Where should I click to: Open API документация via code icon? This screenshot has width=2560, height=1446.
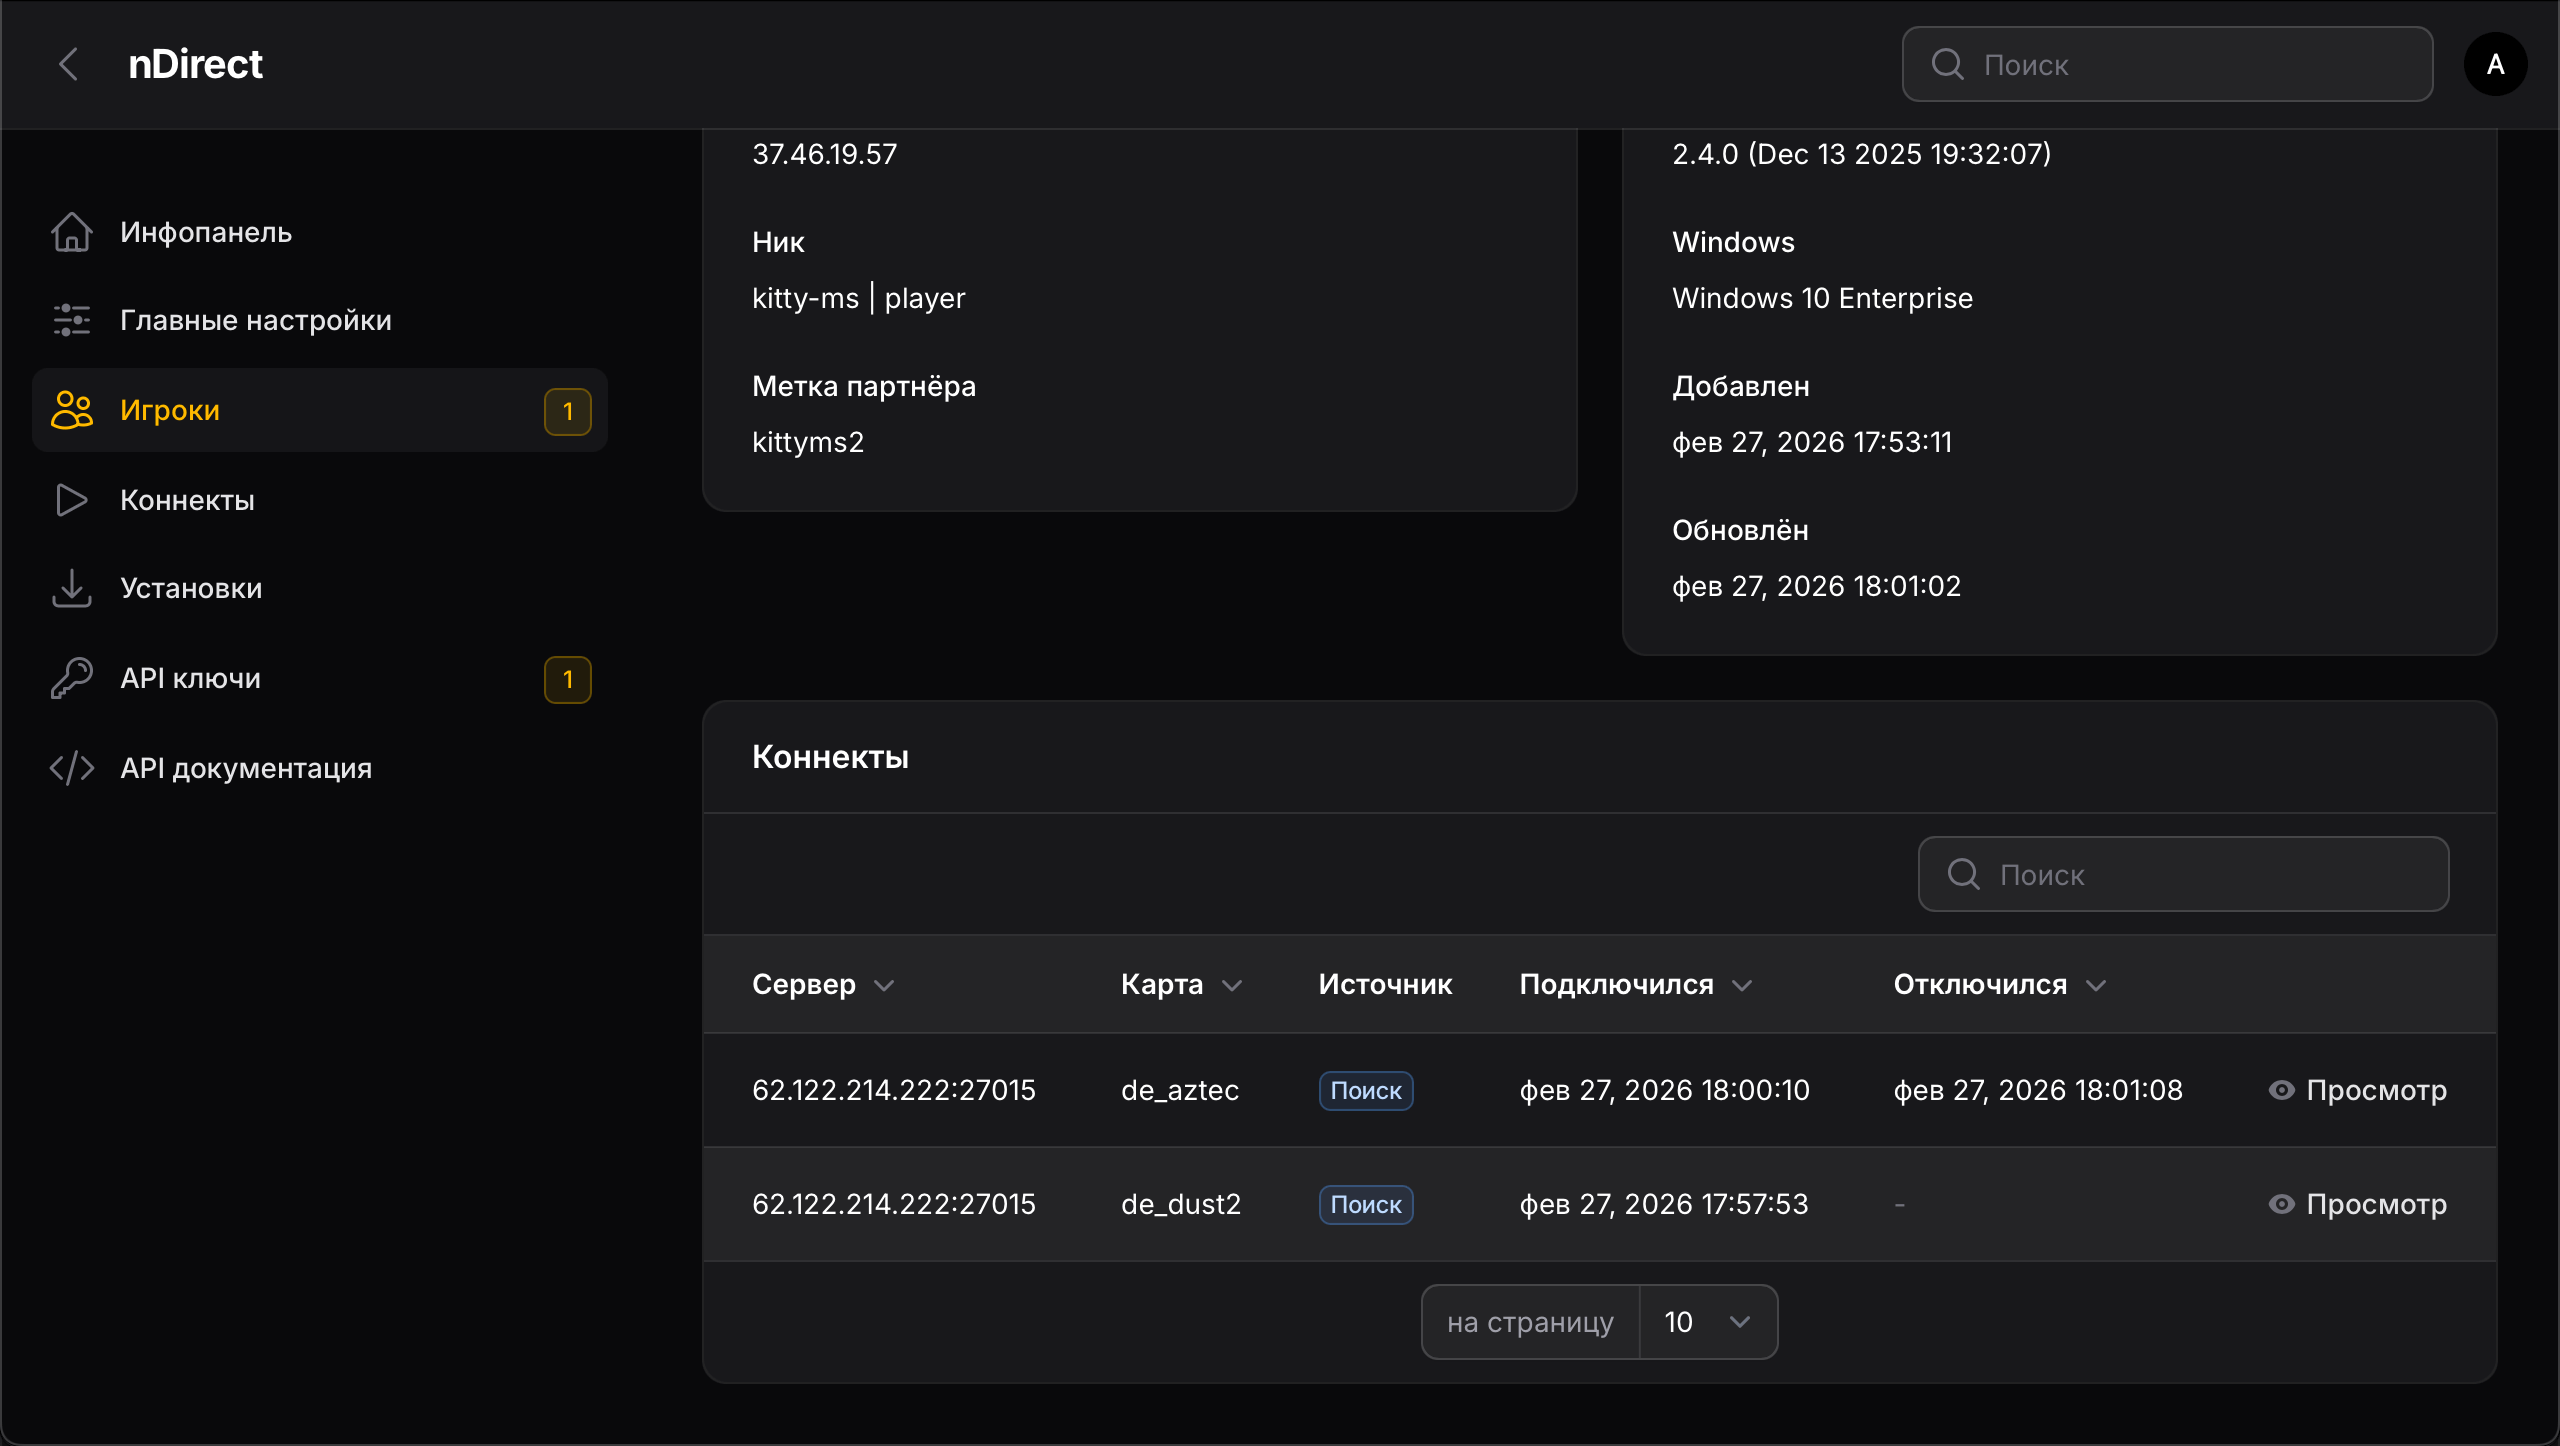tap(246, 767)
